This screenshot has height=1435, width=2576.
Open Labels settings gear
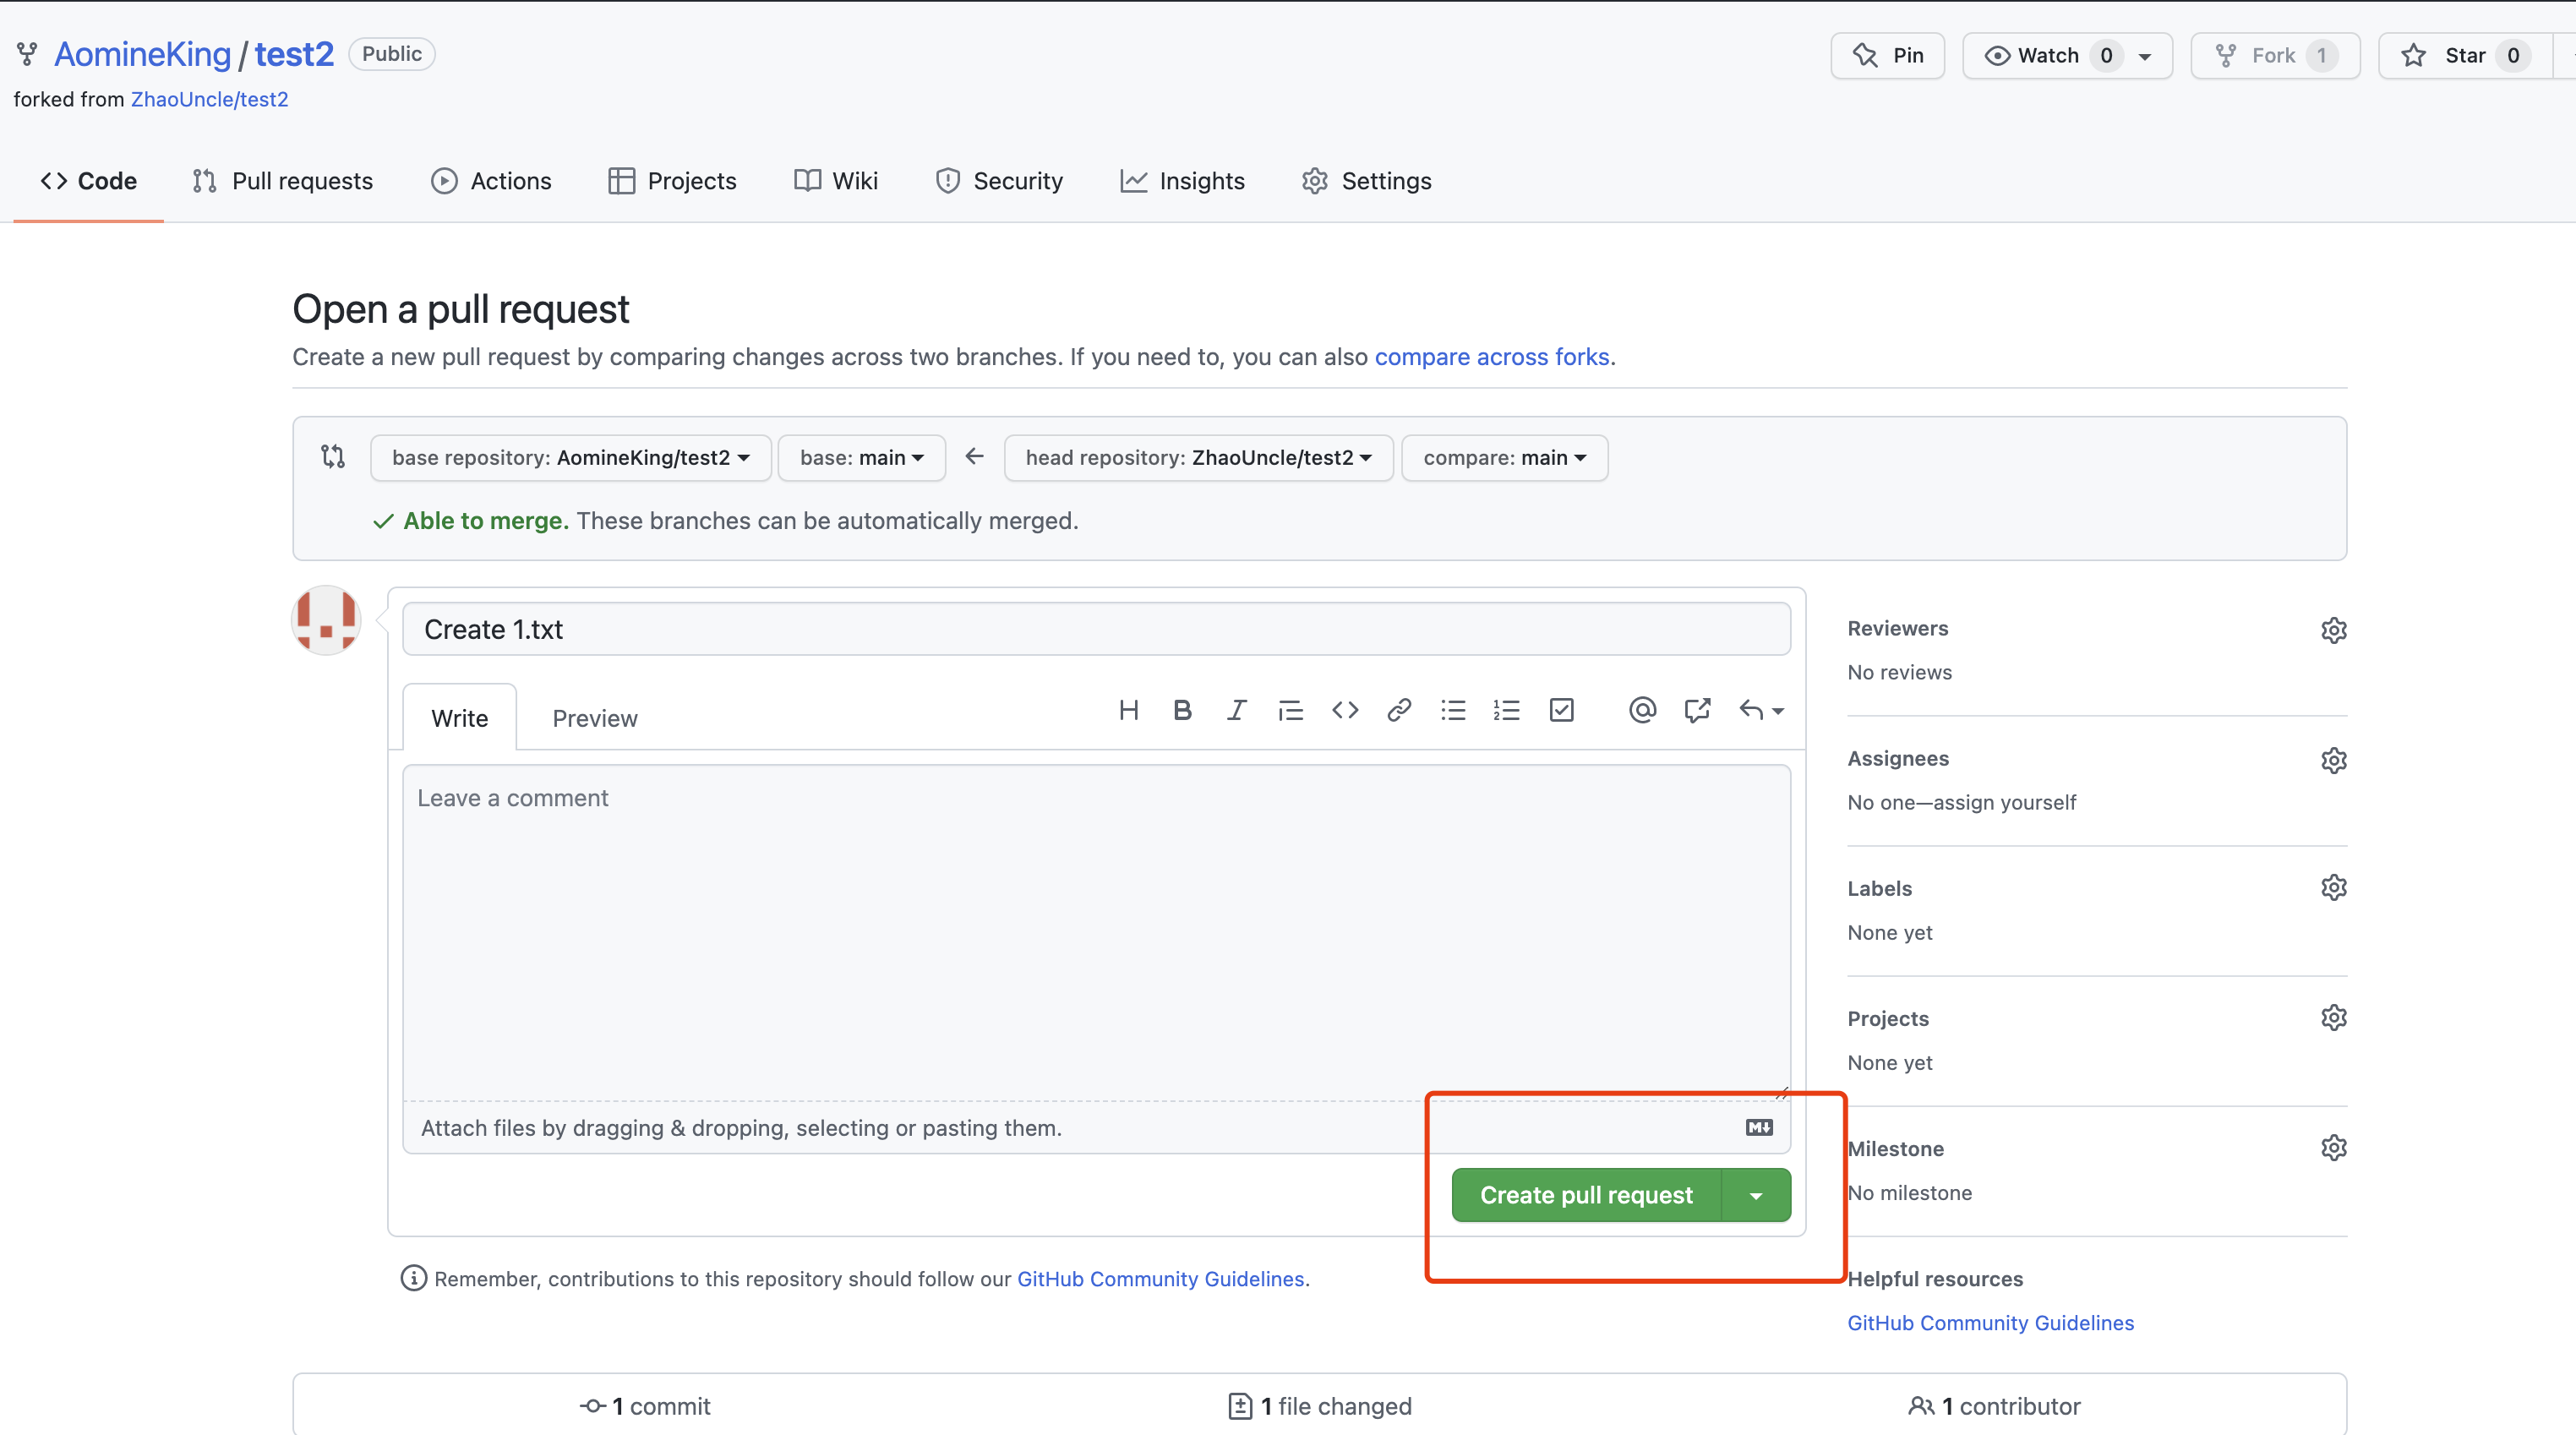coord(2333,888)
